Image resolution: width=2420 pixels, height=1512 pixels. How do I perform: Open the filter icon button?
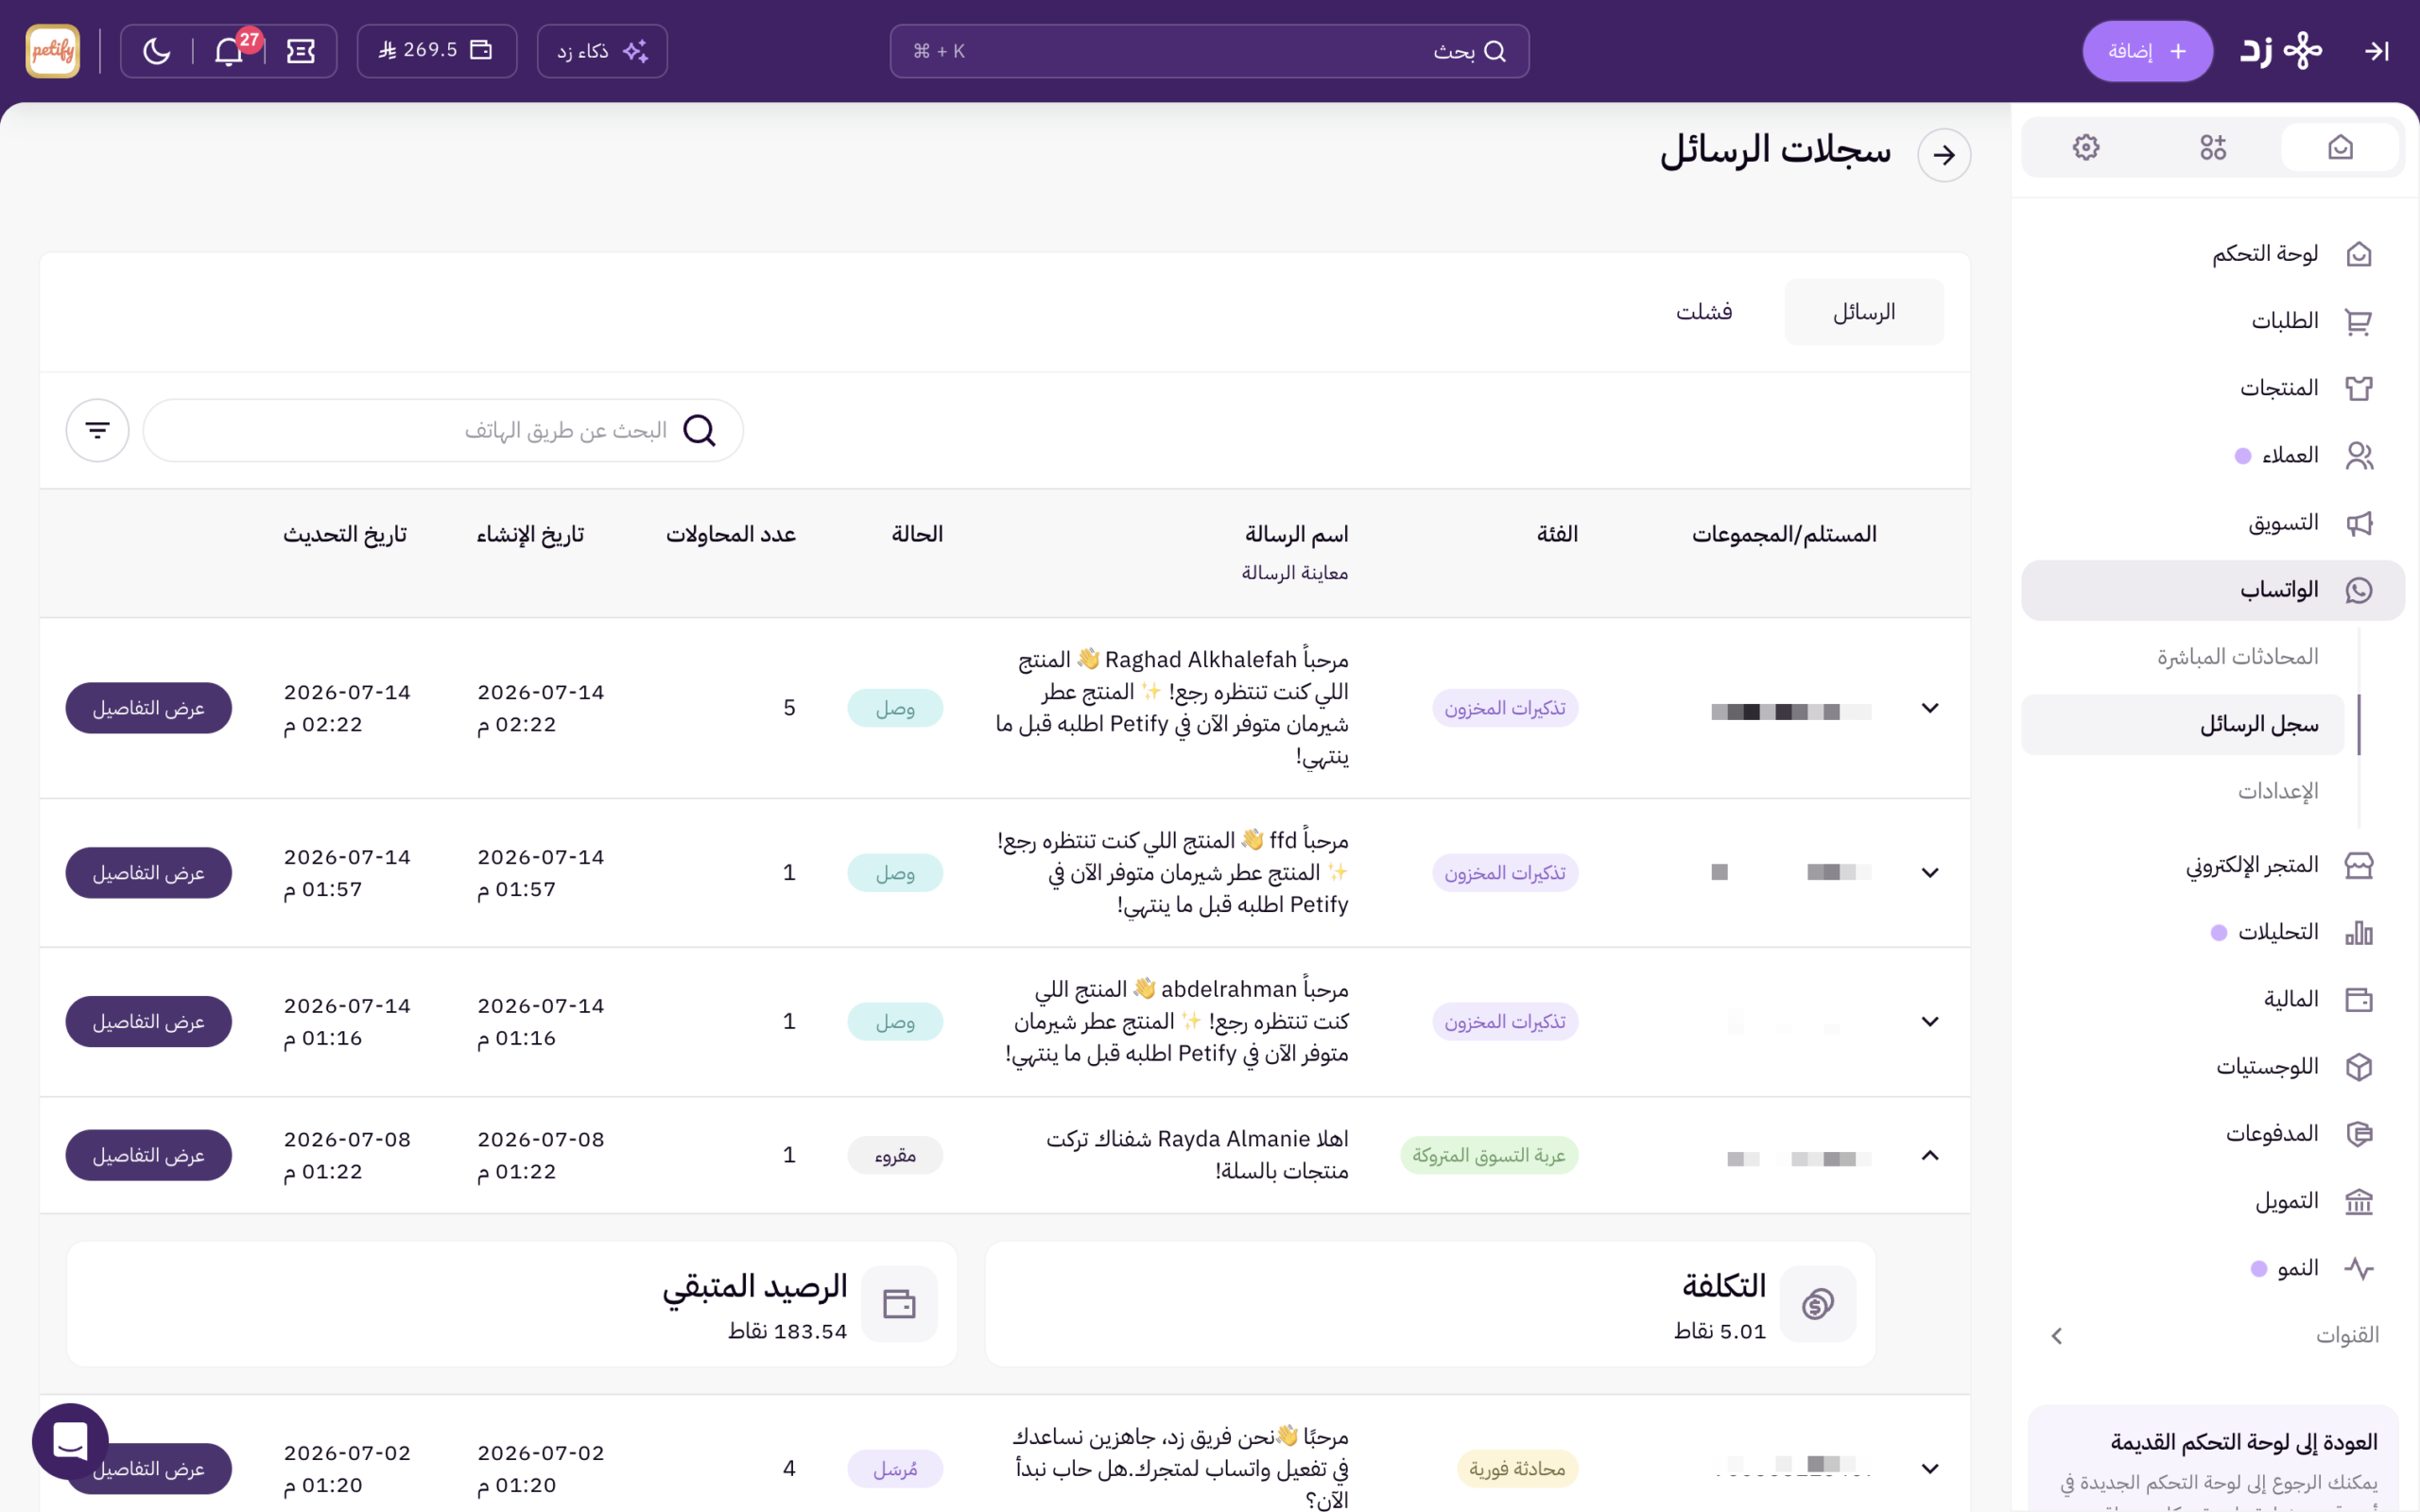(97, 430)
